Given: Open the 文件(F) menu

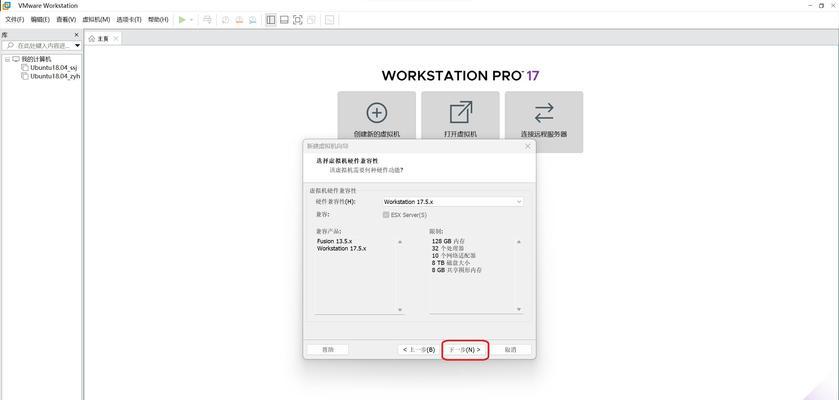Looking at the screenshot, I should [14, 20].
